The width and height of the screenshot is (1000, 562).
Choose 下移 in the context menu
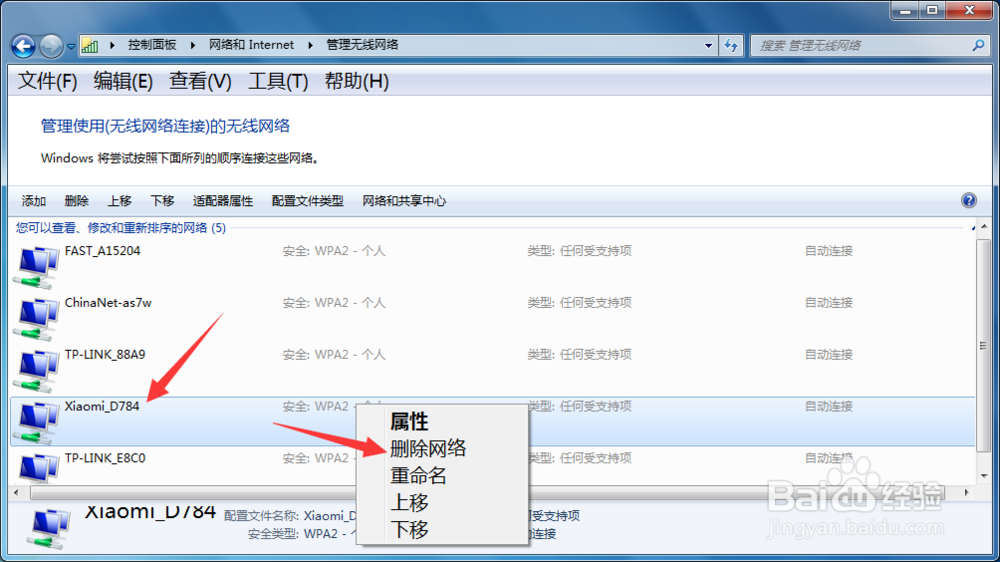409,529
